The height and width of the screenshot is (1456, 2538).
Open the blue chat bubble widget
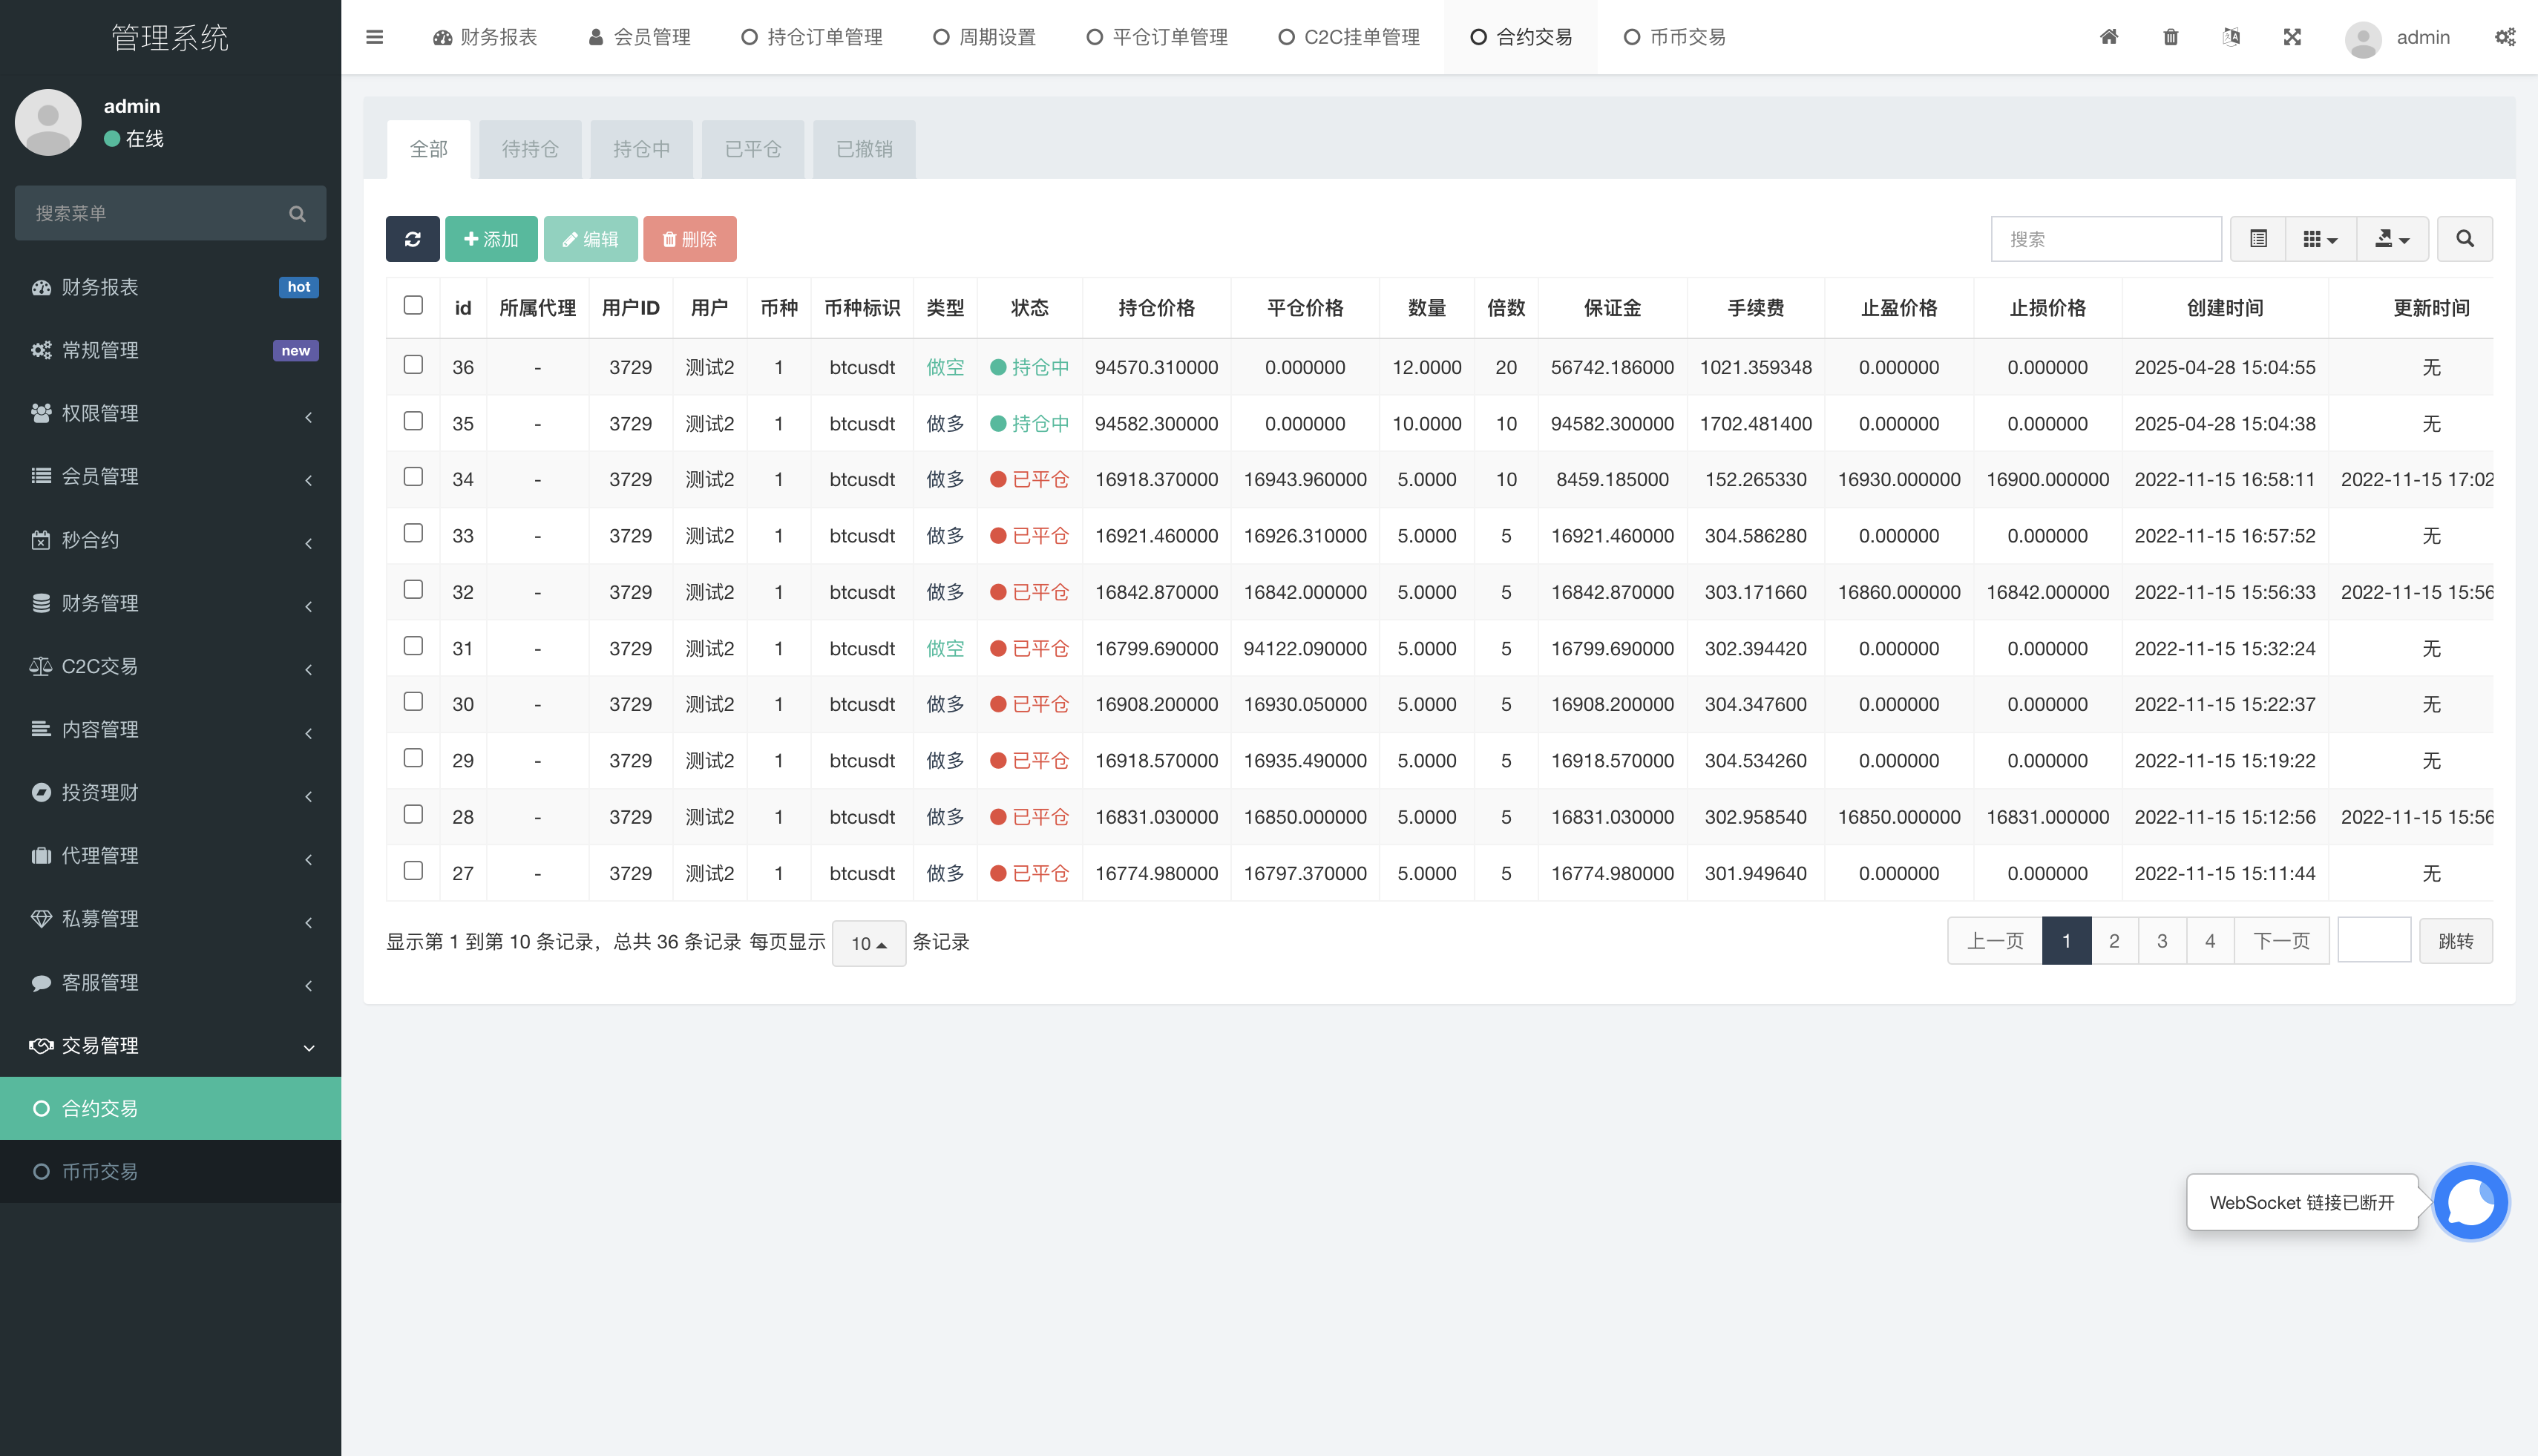tap(2470, 1202)
